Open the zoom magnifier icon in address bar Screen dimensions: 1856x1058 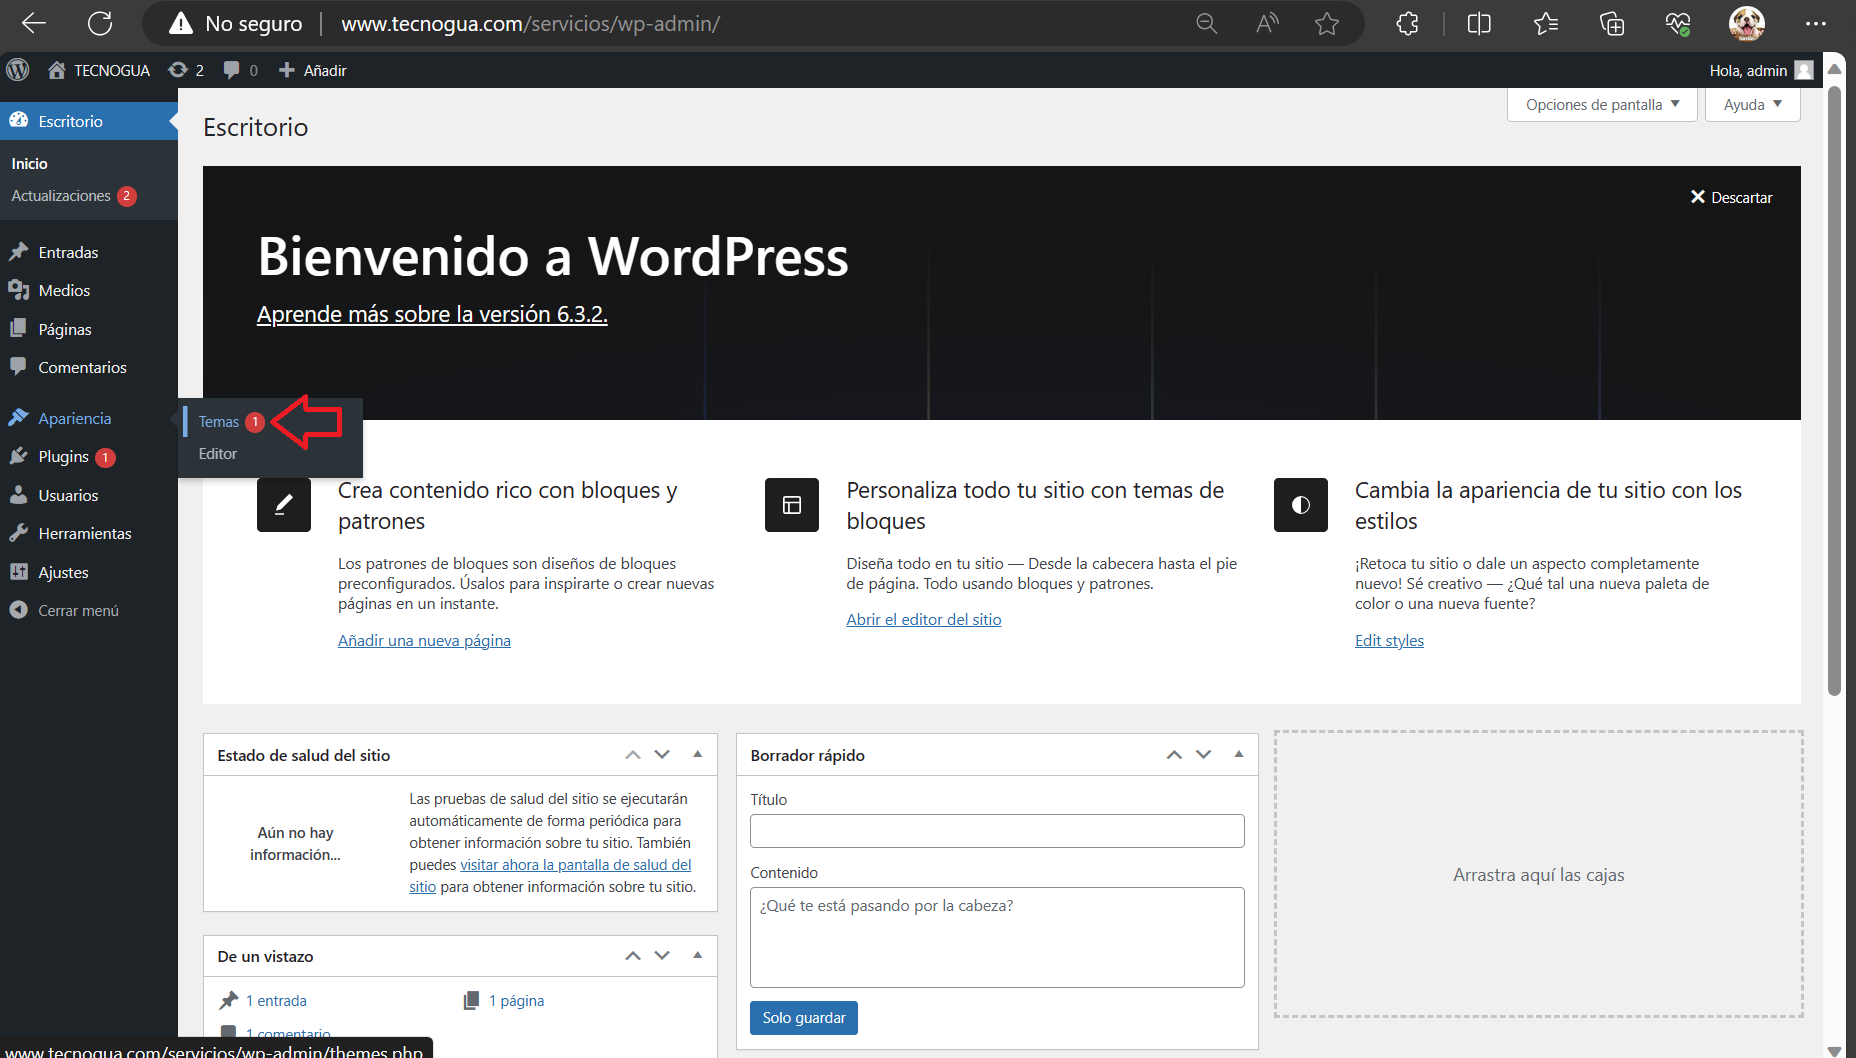tap(1207, 24)
